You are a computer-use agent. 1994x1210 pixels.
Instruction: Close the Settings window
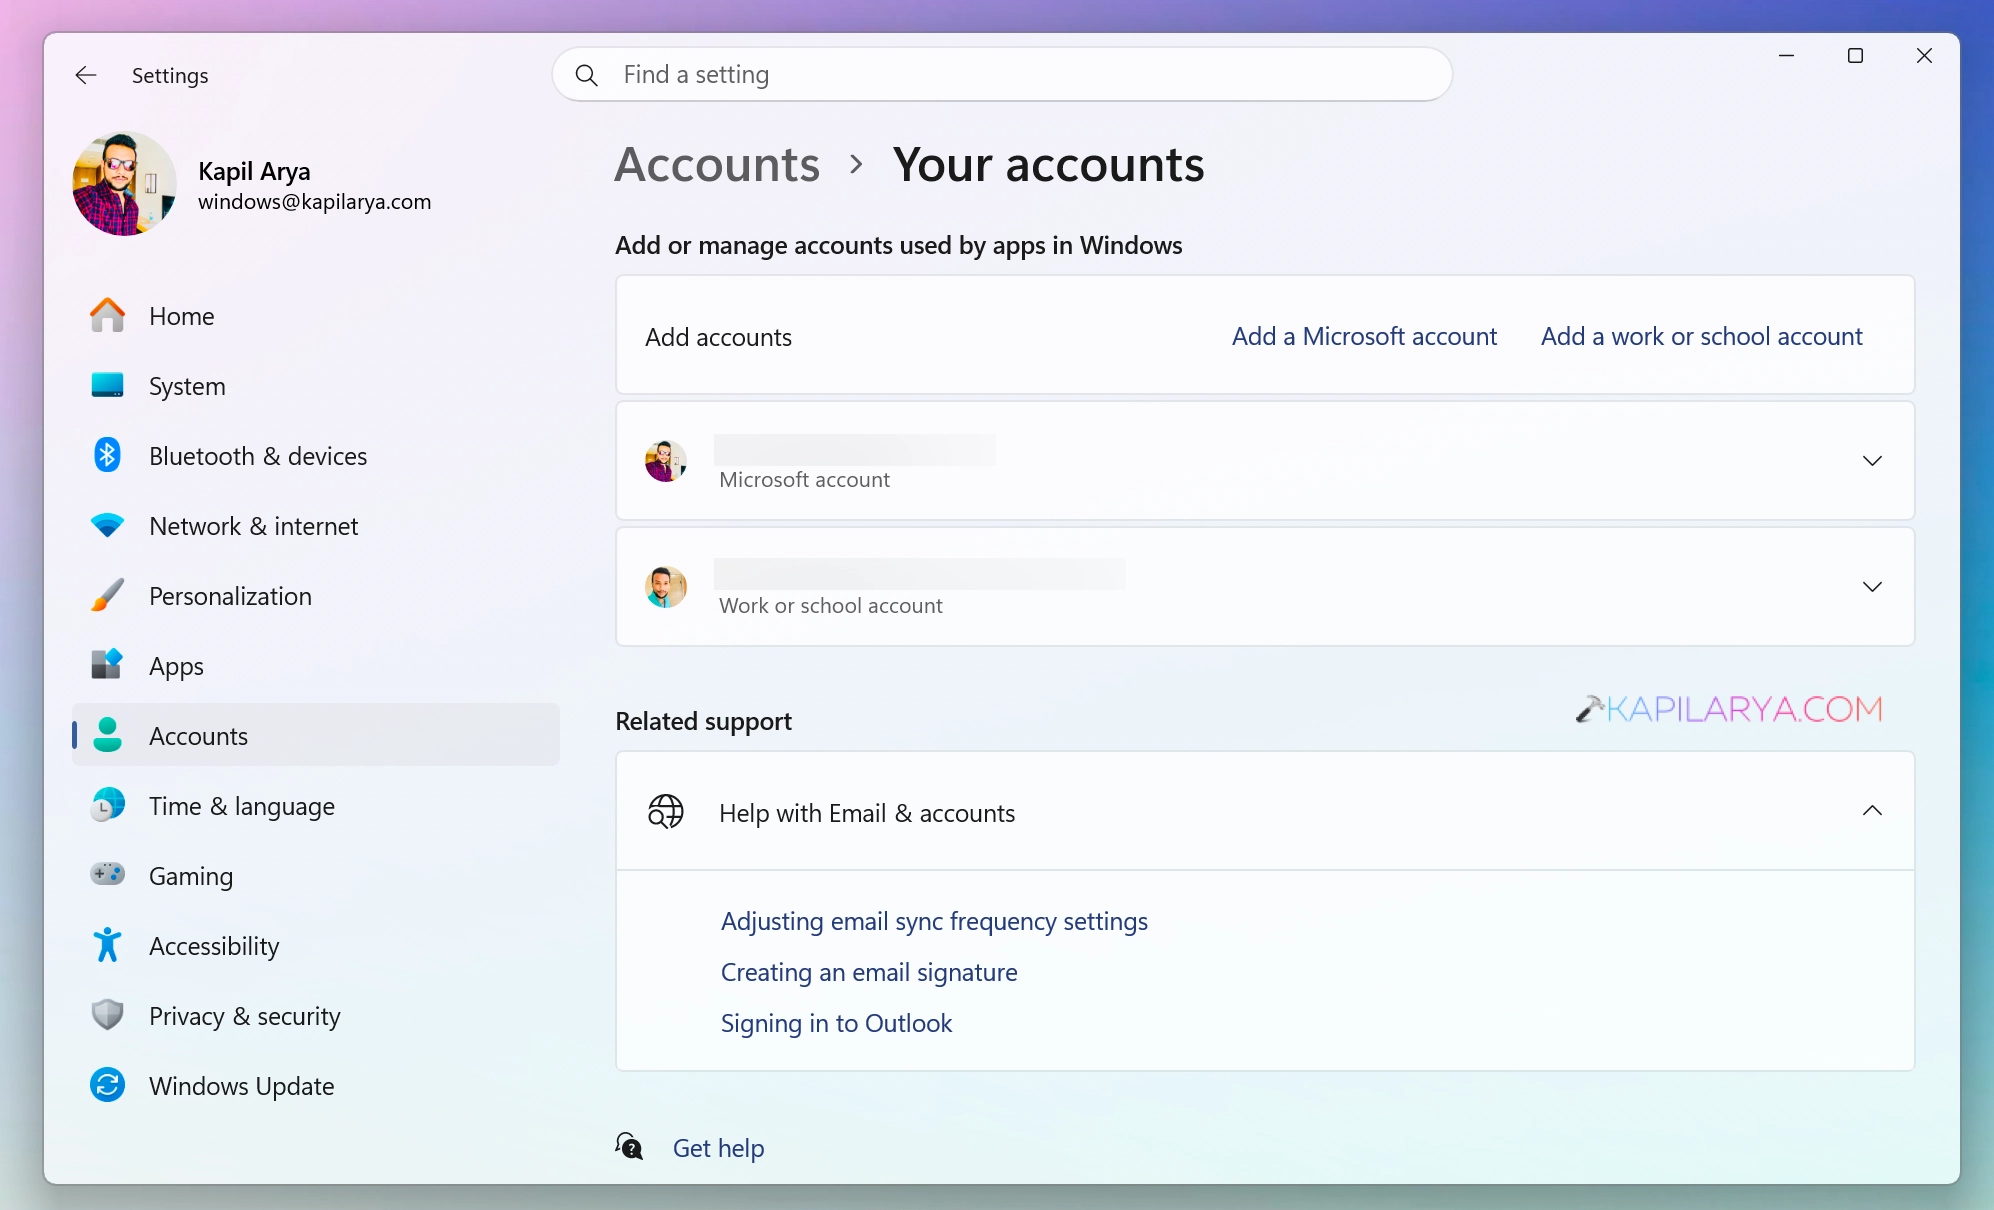1924,56
